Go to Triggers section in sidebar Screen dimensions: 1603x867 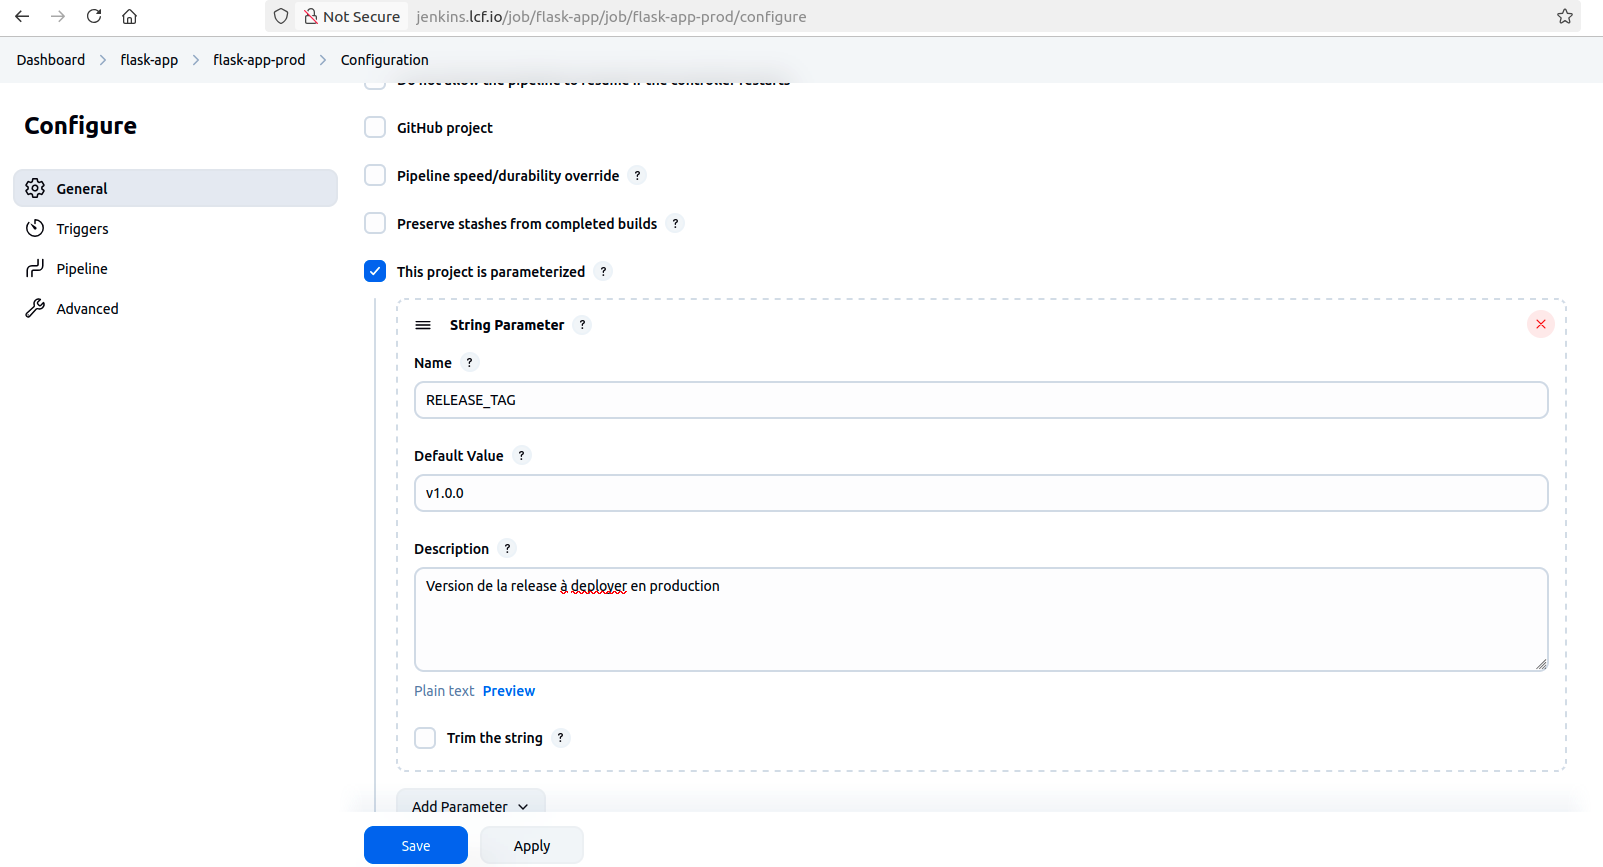click(x=82, y=229)
